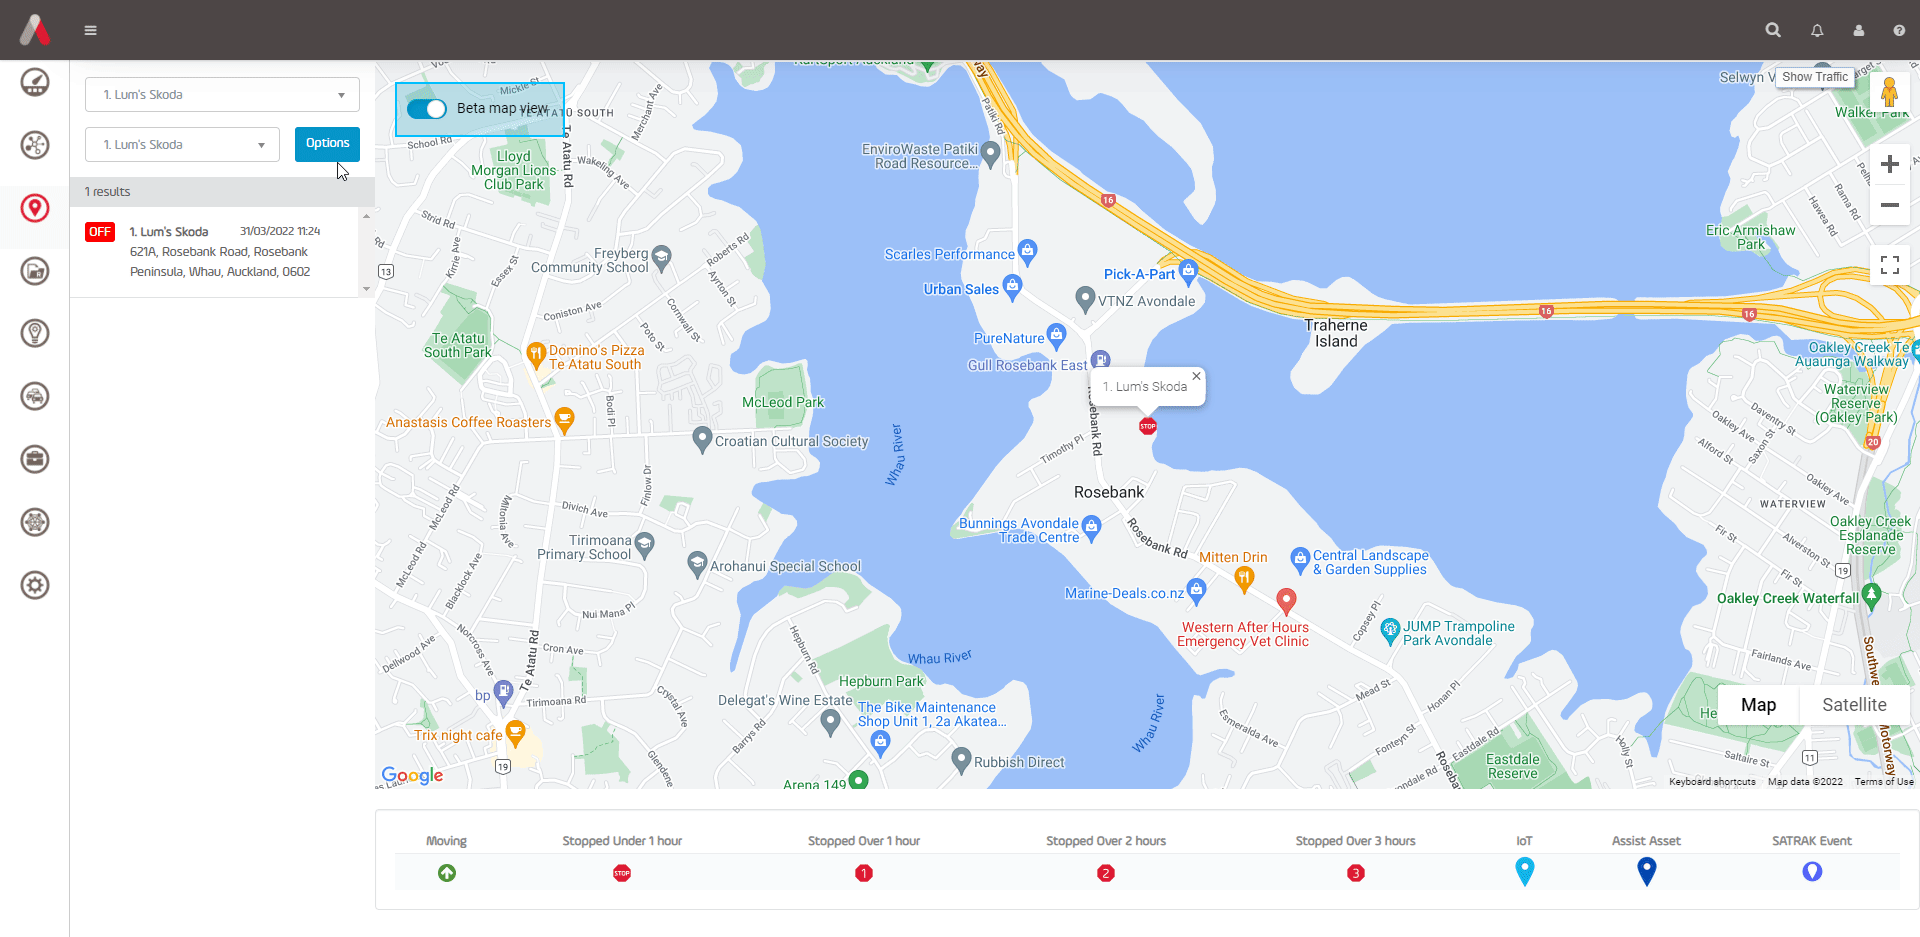
Task: Click the 'SATRAK Event' legend label
Action: point(1812,841)
